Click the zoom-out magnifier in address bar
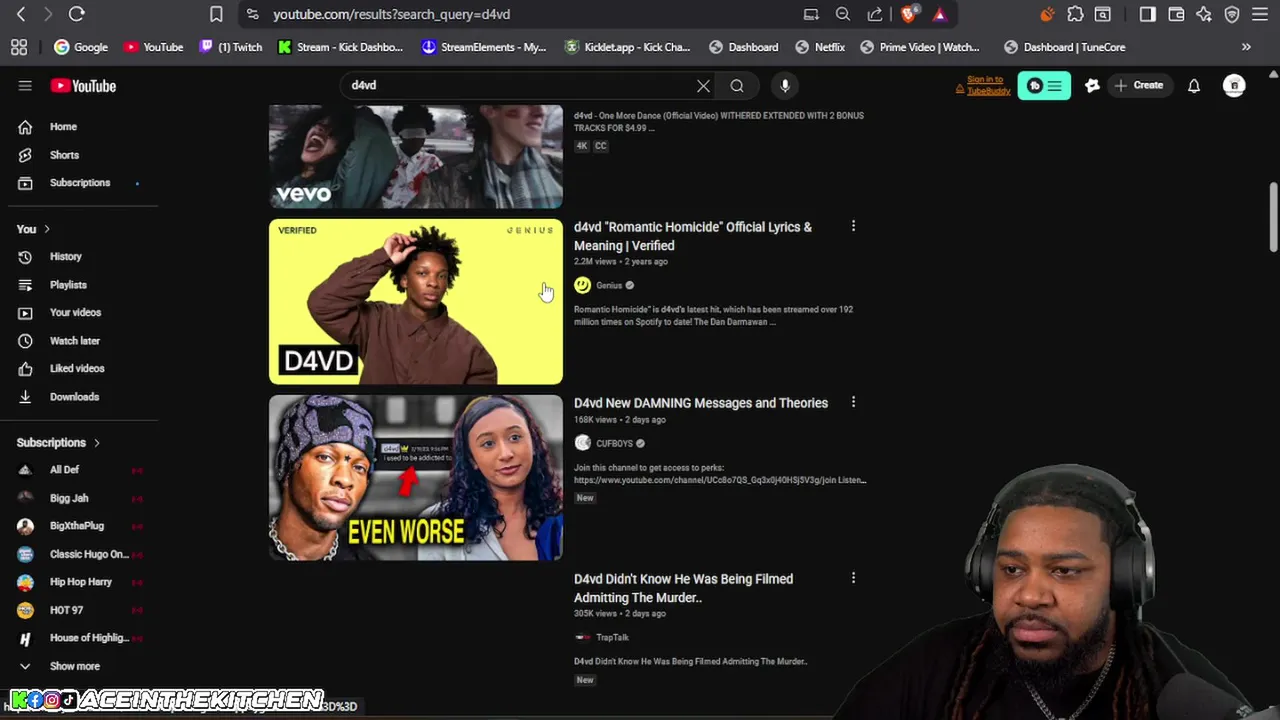The width and height of the screenshot is (1280, 720). click(x=843, y=14)
